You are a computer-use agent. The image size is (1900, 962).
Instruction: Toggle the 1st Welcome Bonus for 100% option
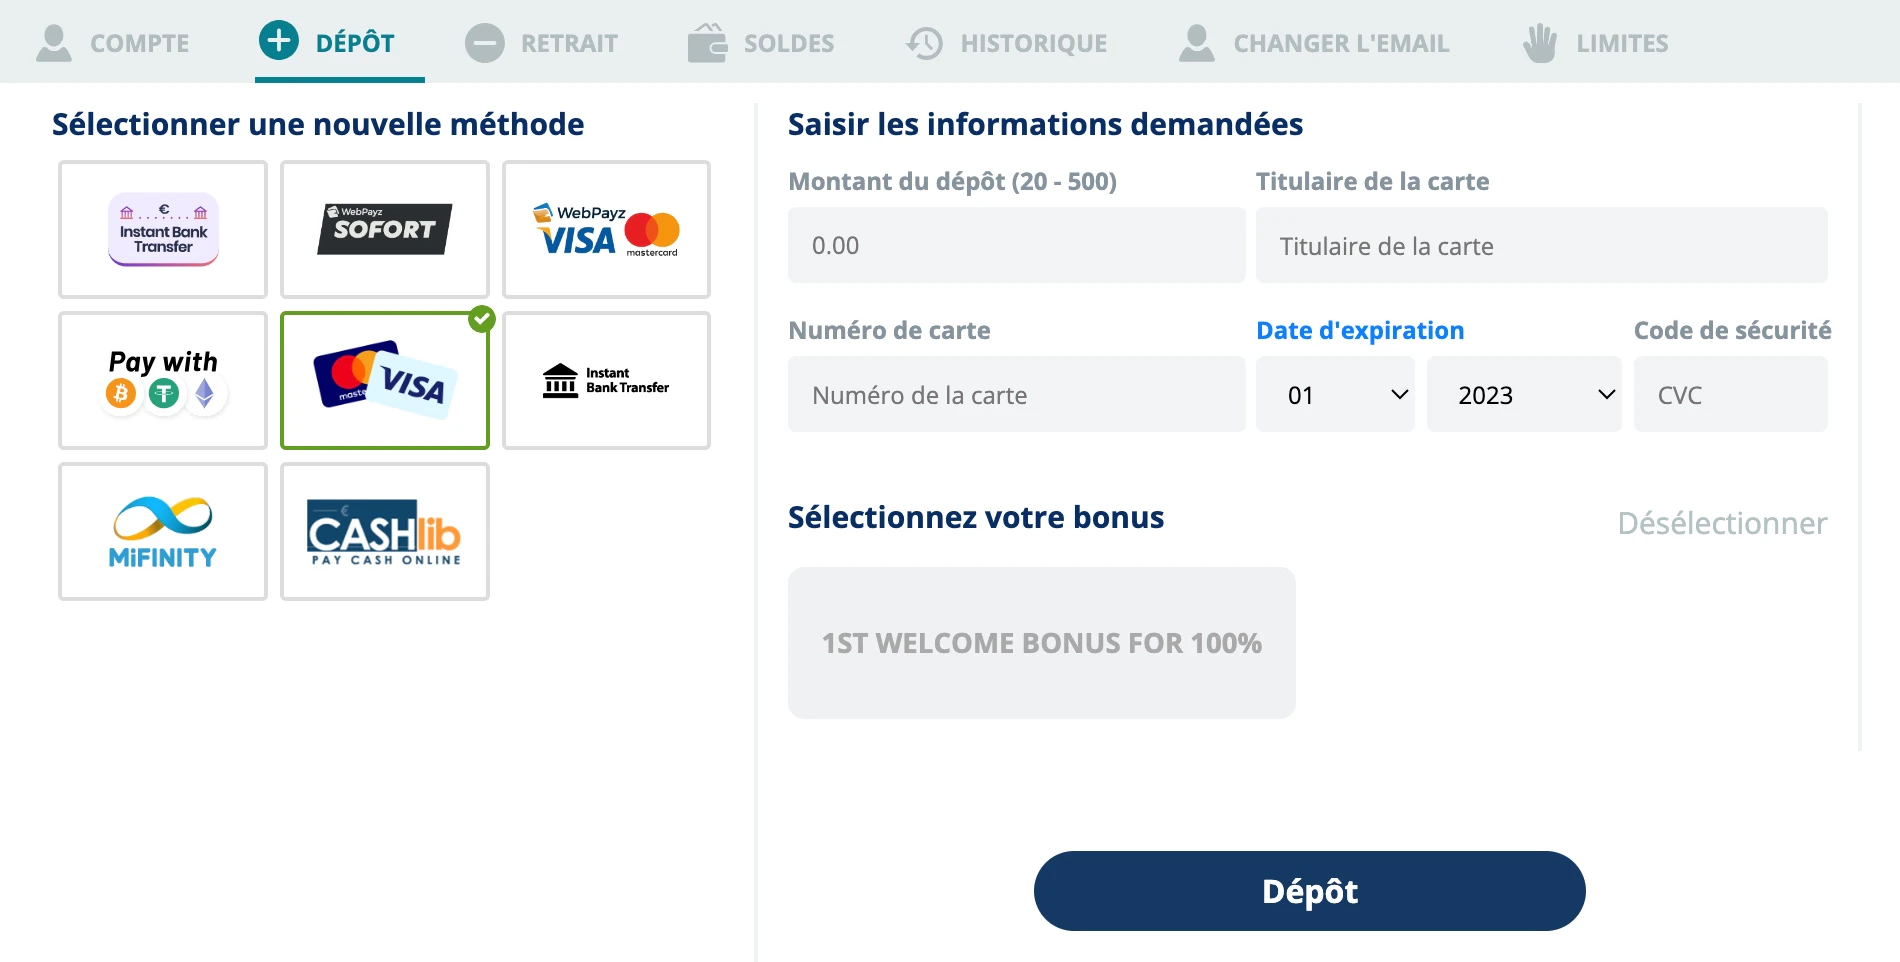point(1042,643)
